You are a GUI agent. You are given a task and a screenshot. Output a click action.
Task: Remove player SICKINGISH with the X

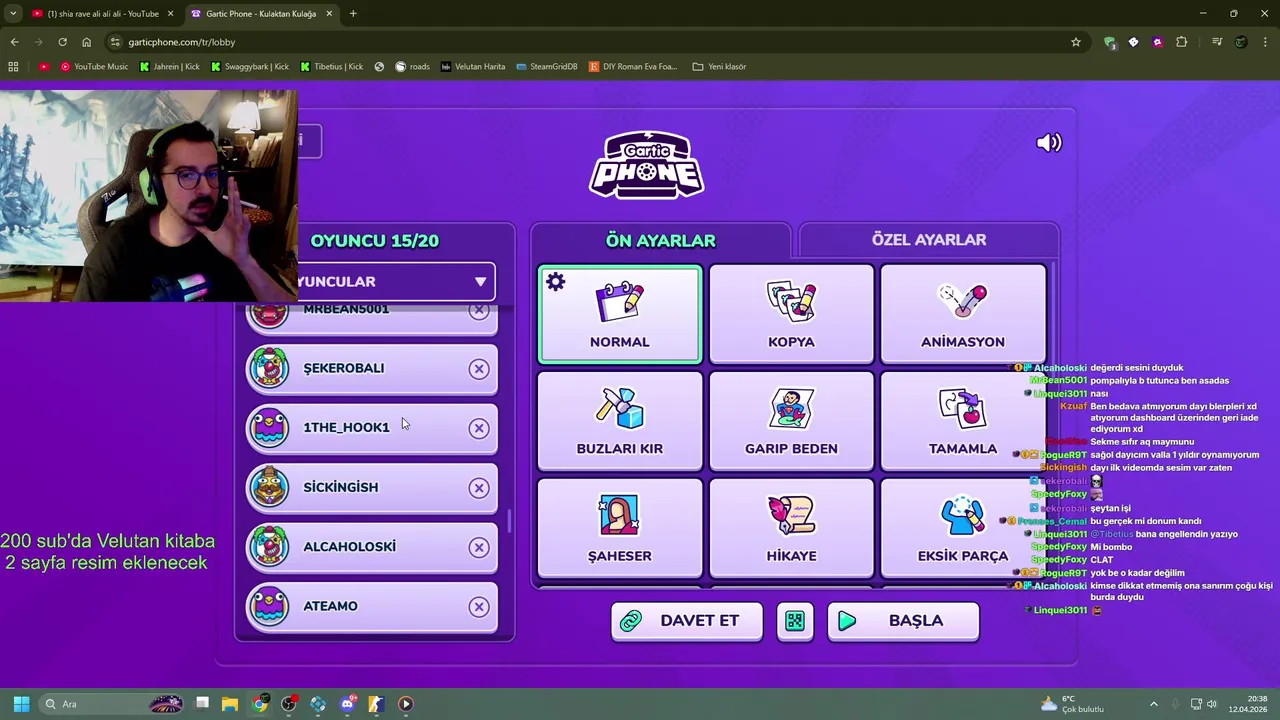pos(479,488)
